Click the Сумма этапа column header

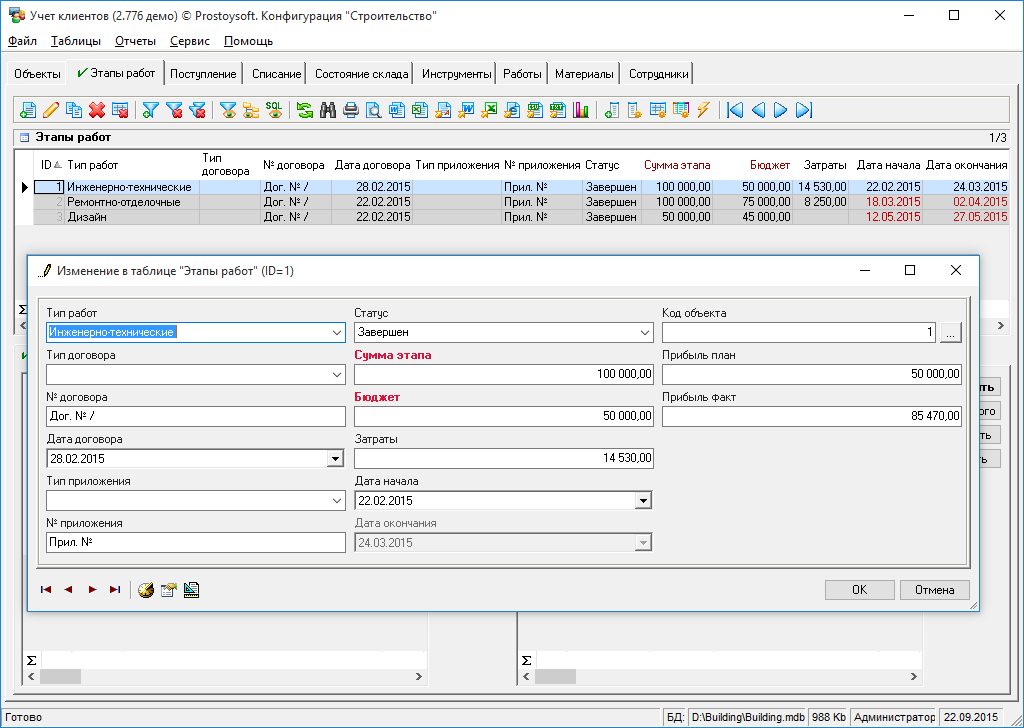click(x=677, y=165)
